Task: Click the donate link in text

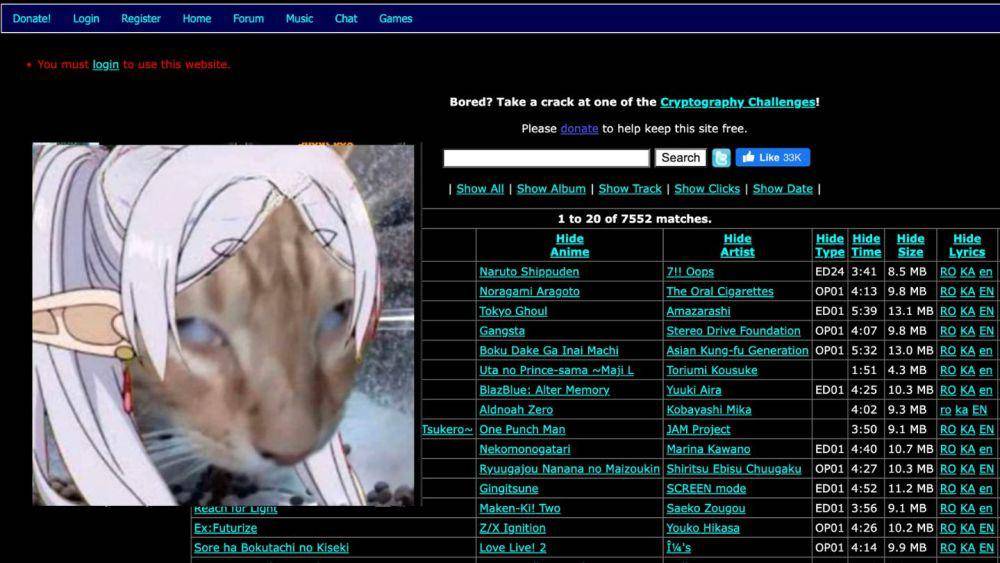Action: (579, 129)
